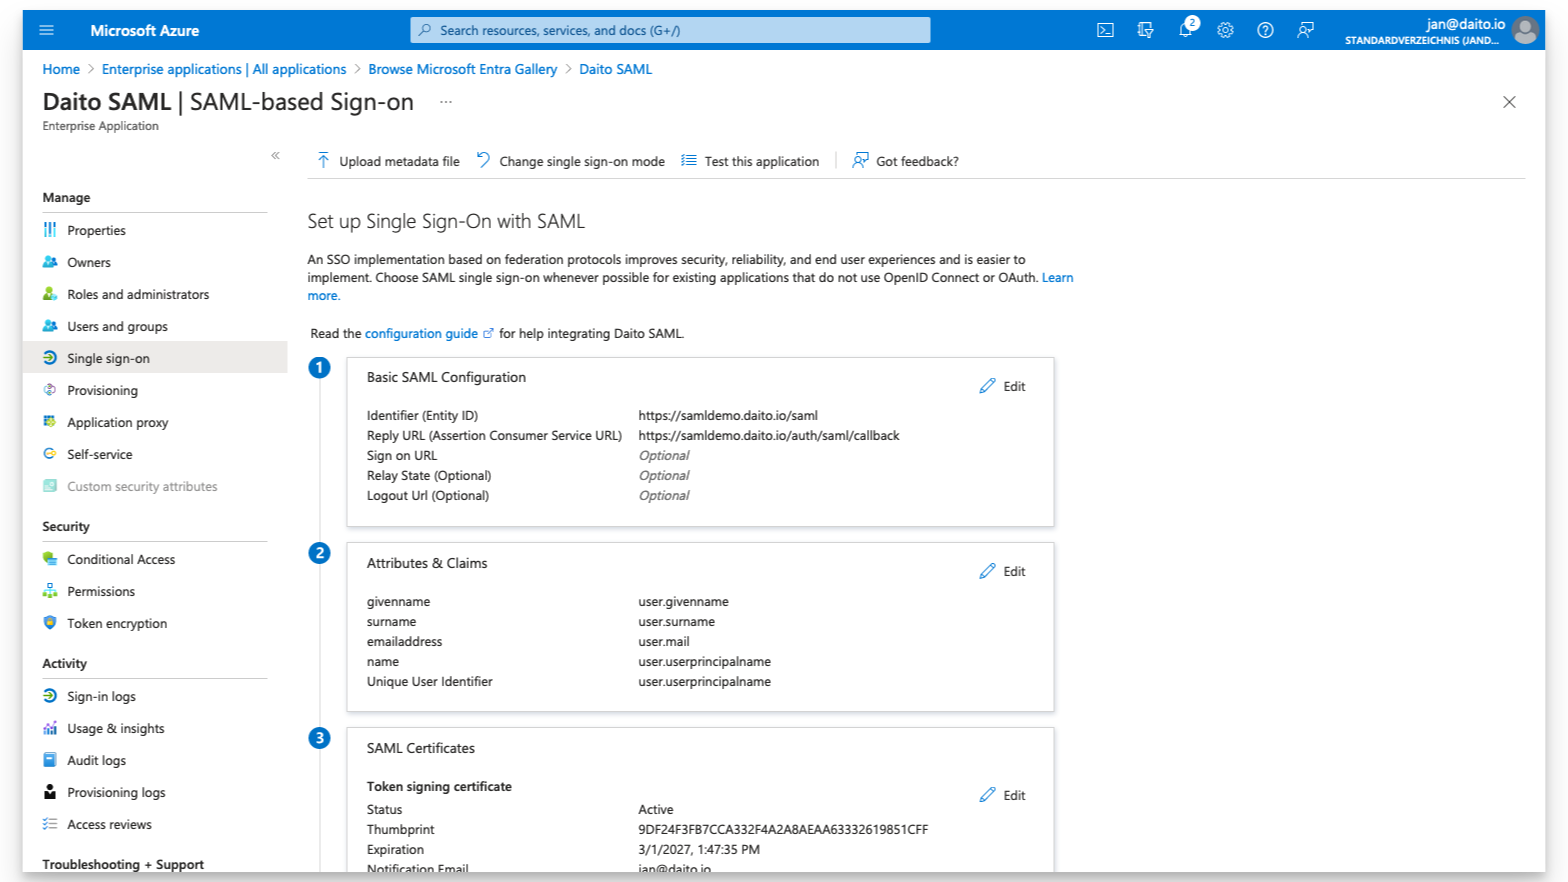Go to Enterprise applications | All applications breadcrumb
Screen dimensions: 1568x882
pos(224,69)
